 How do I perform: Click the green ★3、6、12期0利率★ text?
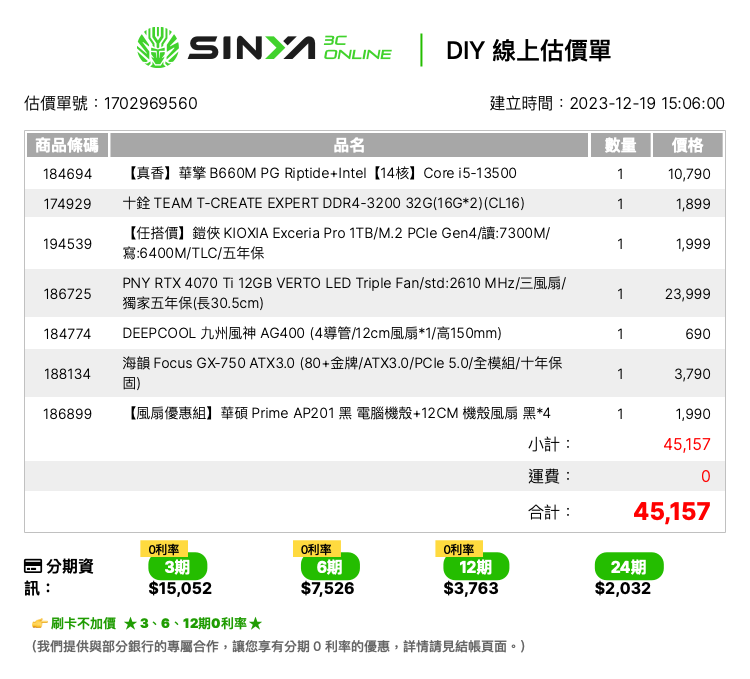(x=193, y=624)
